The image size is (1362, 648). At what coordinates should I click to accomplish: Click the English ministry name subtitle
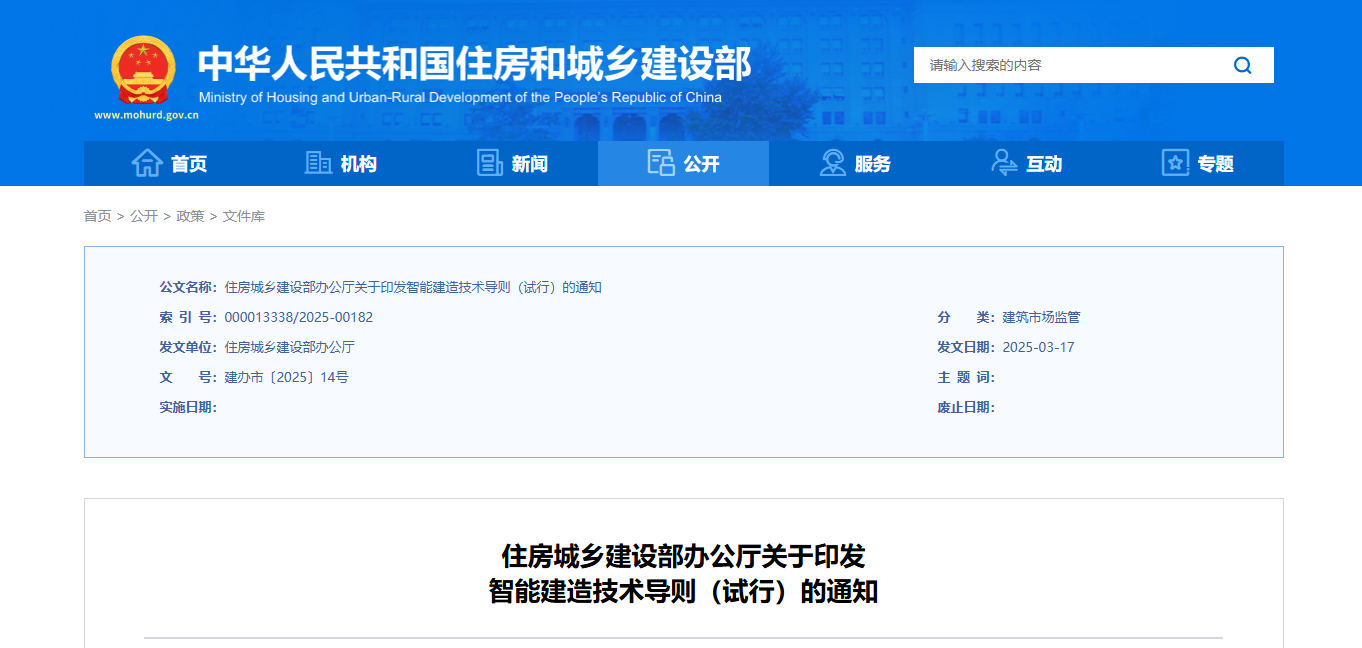tap(460, 97)
